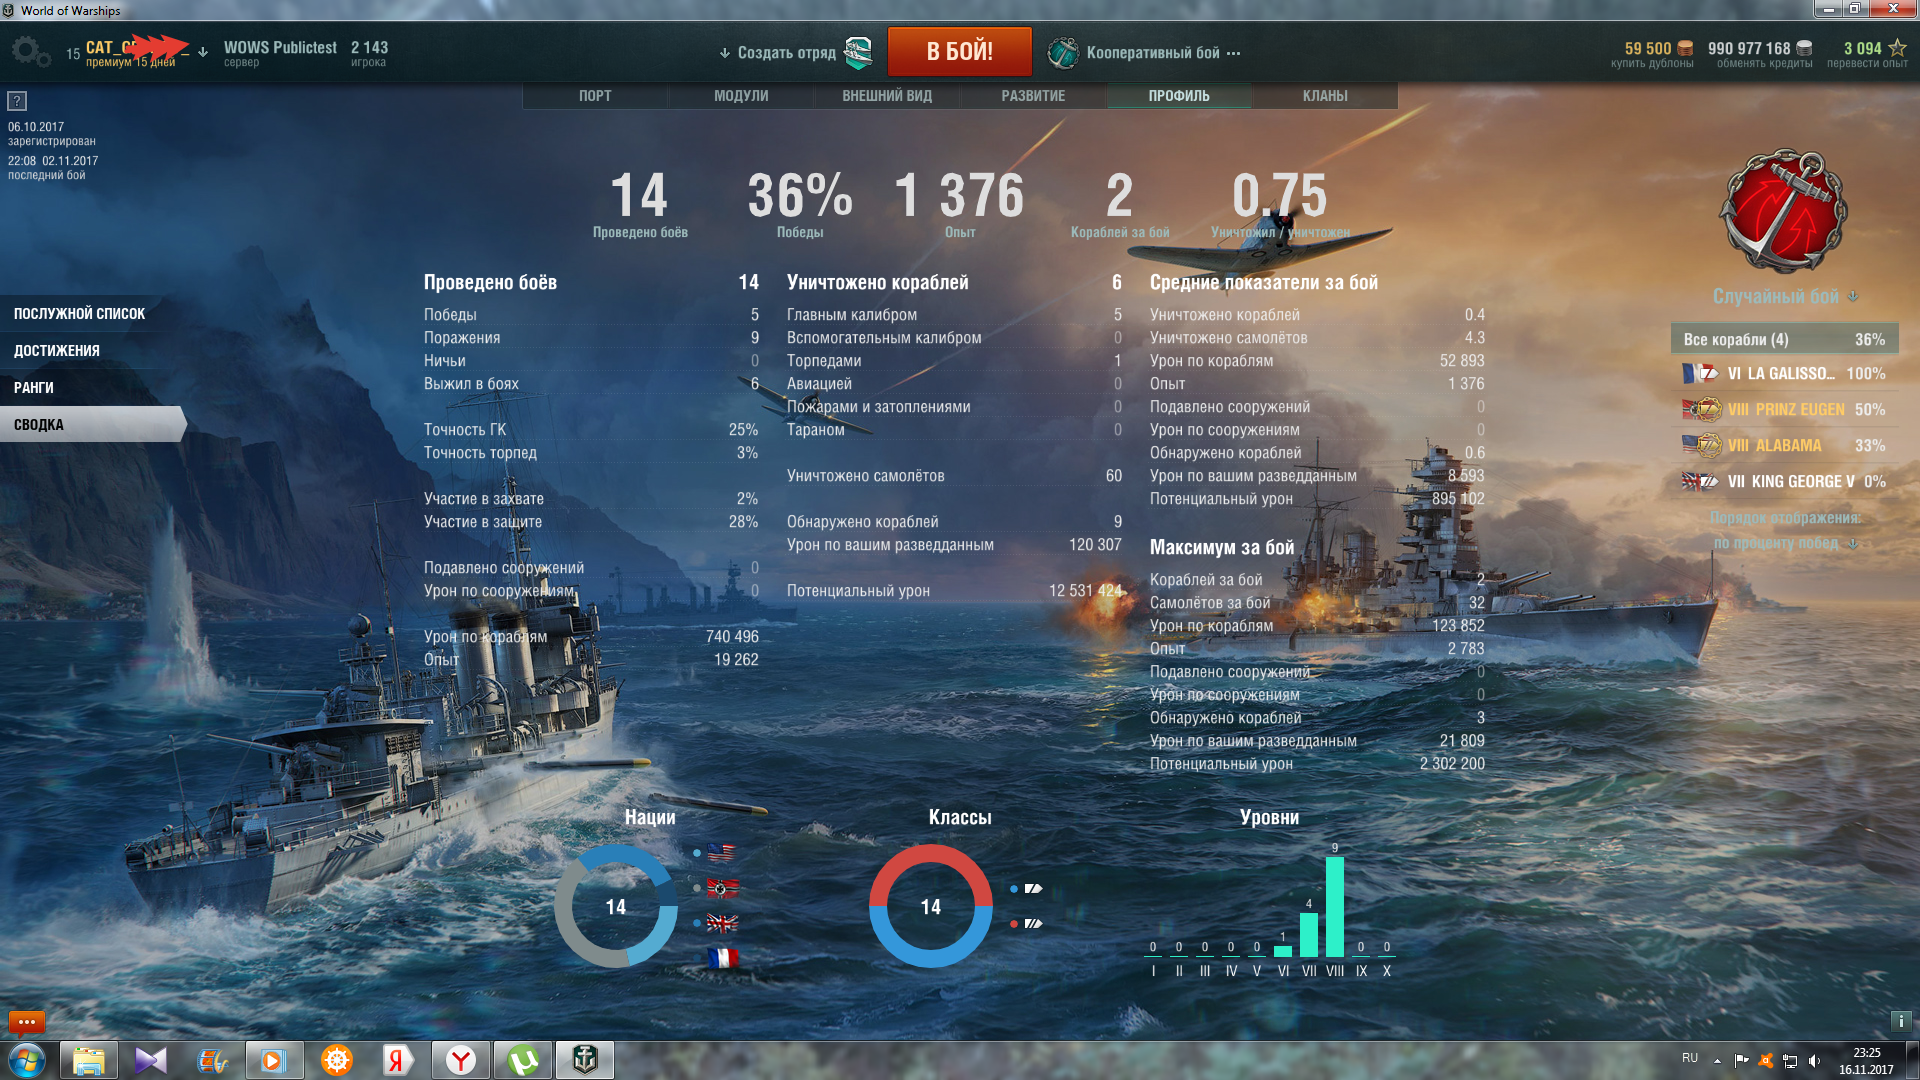The height and width of the screenshot is (1080, 1920).
Task: Click the division badge icon
Action: pyautogui.click(x=858, y=52)
